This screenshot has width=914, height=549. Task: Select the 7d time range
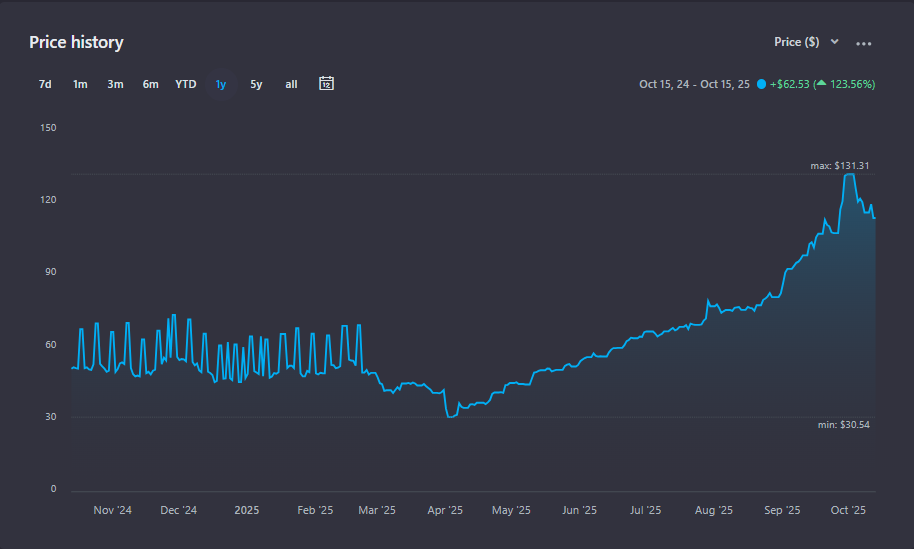click(45, 84)
